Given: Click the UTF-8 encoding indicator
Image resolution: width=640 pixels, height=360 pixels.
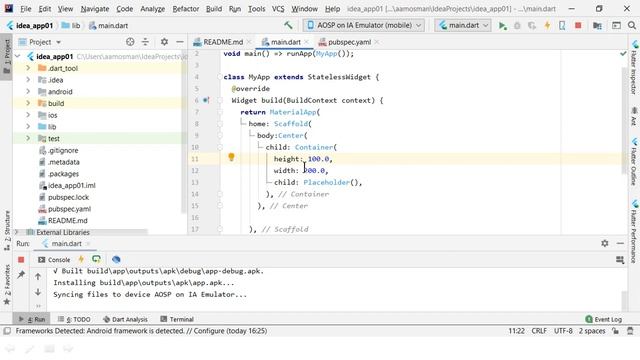Looking at the screenshot, I should pyautogui.click(x=563, y=331).
